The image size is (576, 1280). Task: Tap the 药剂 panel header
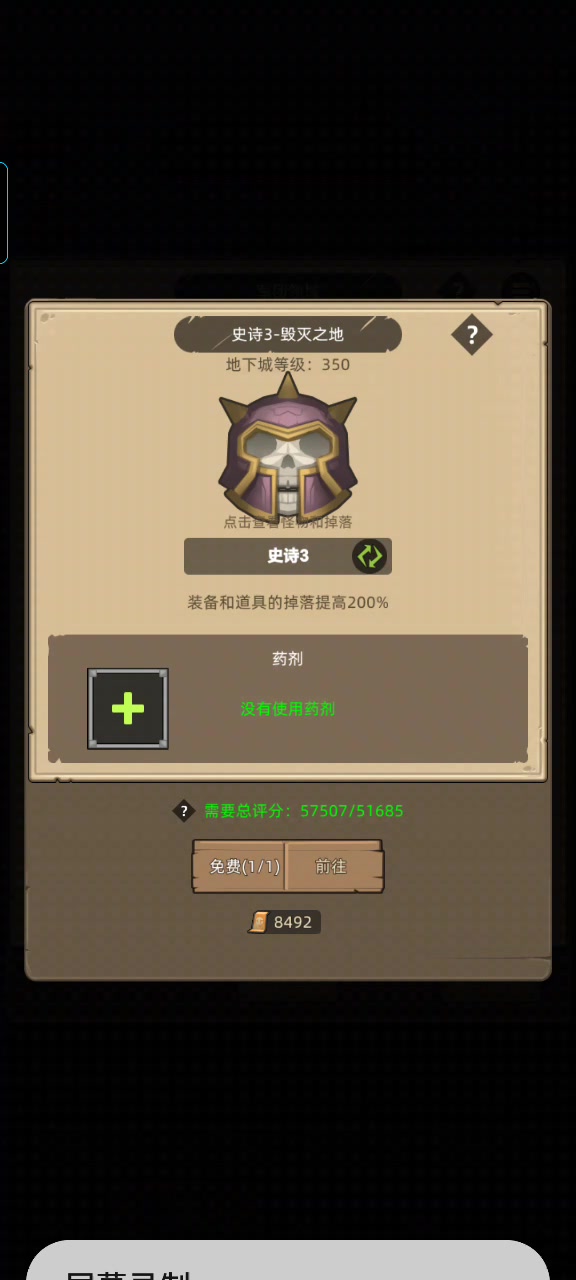click(x=288, y=659)
